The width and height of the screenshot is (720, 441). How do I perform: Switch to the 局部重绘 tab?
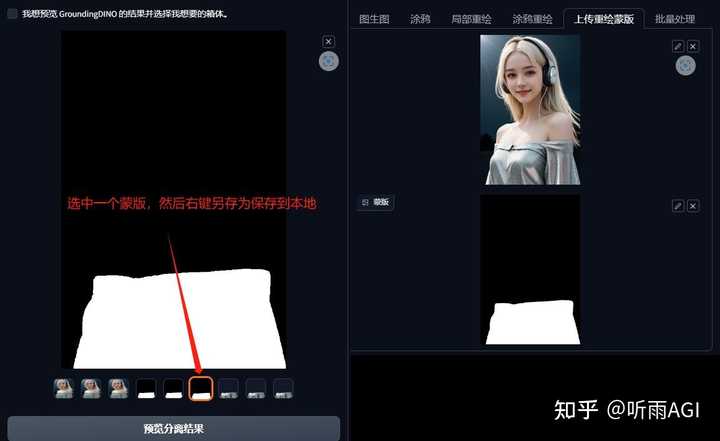(471, 19)
